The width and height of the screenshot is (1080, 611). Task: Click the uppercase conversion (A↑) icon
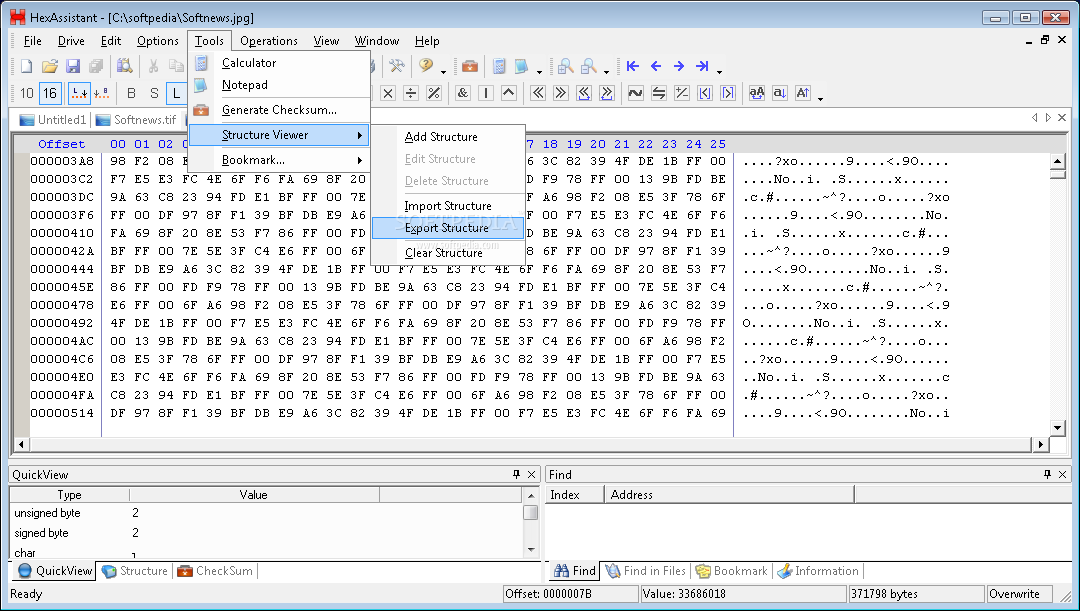tap(803, 93)
